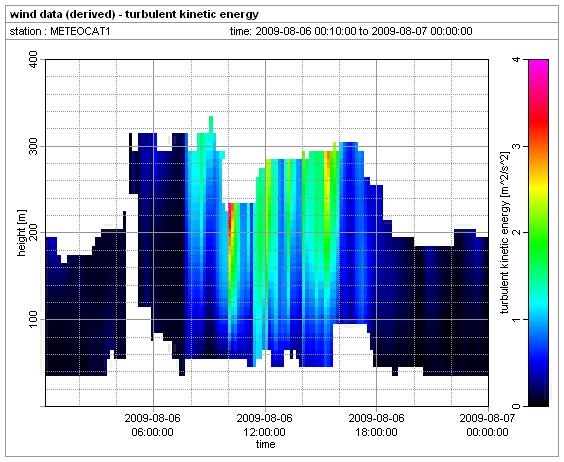Click the title 'wind data (derived) - turbulent kinetic energy'
This screenshot has height=462, width=564.
click(134, 14)
